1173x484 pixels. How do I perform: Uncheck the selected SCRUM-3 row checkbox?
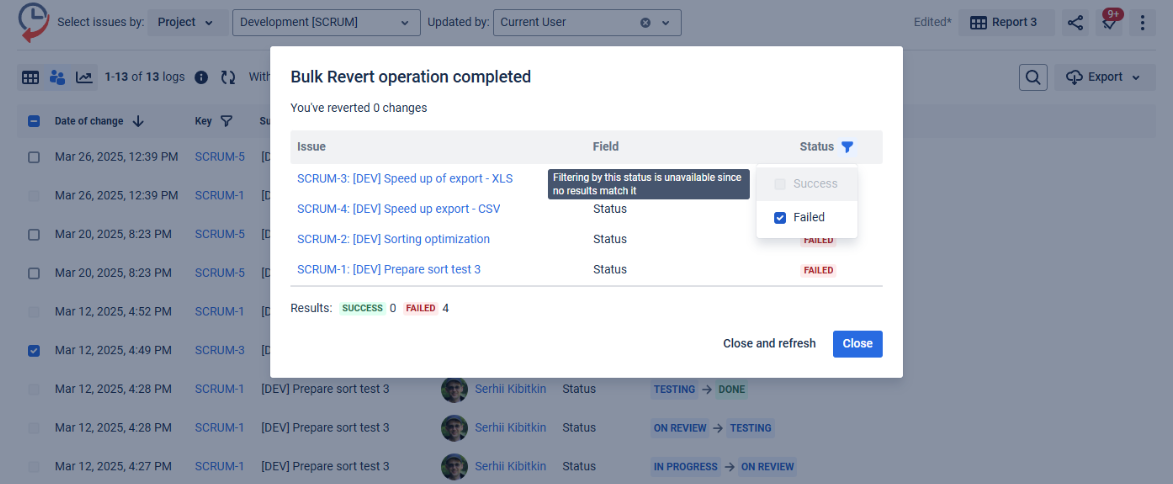coord(34,350)
